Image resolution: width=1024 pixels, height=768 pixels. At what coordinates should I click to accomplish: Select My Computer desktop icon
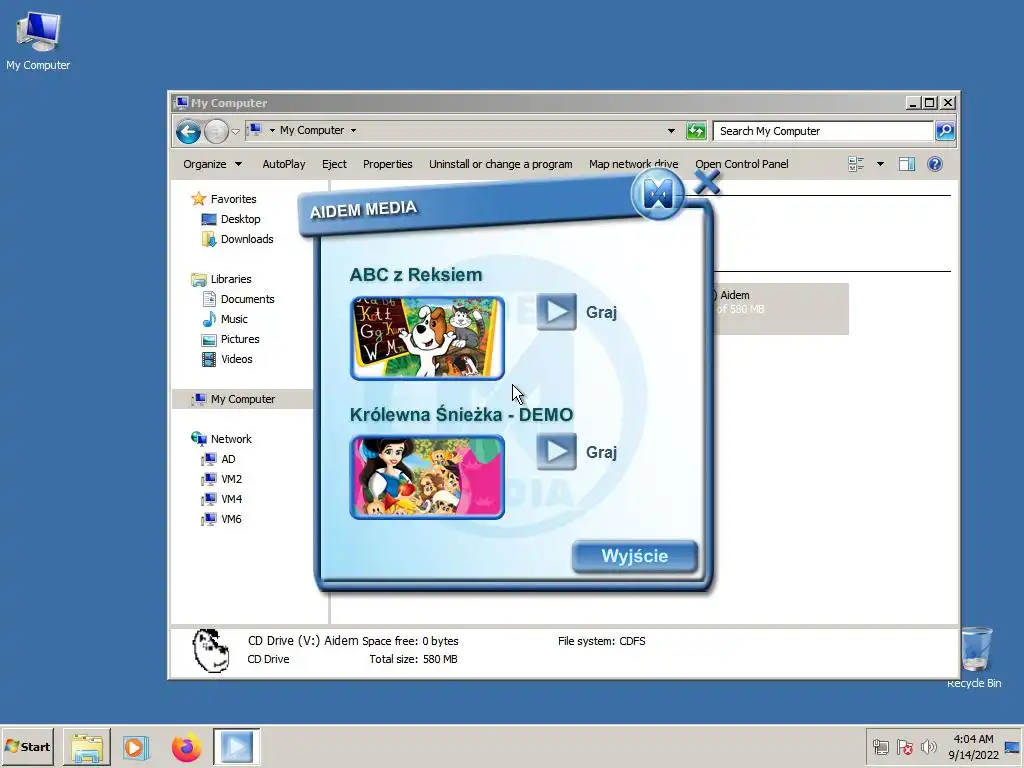38,40
